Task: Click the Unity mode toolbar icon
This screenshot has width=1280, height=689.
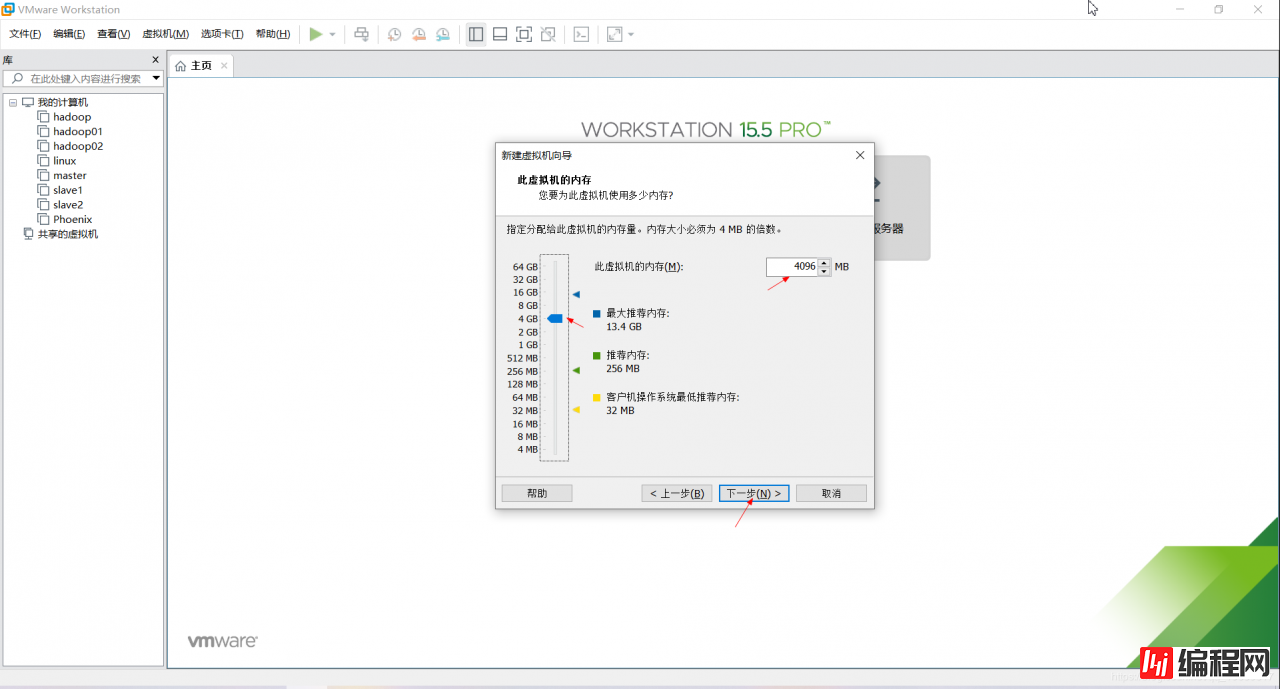Action: pyautogui.click(x=548, y=34)
